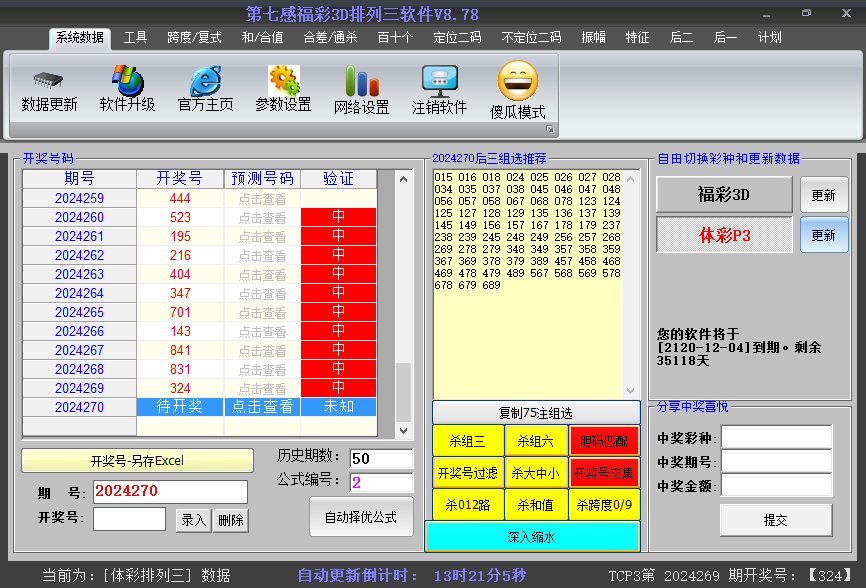Open 网络设置 network settings icon
The image size is (866, 588).
[361, 83]
